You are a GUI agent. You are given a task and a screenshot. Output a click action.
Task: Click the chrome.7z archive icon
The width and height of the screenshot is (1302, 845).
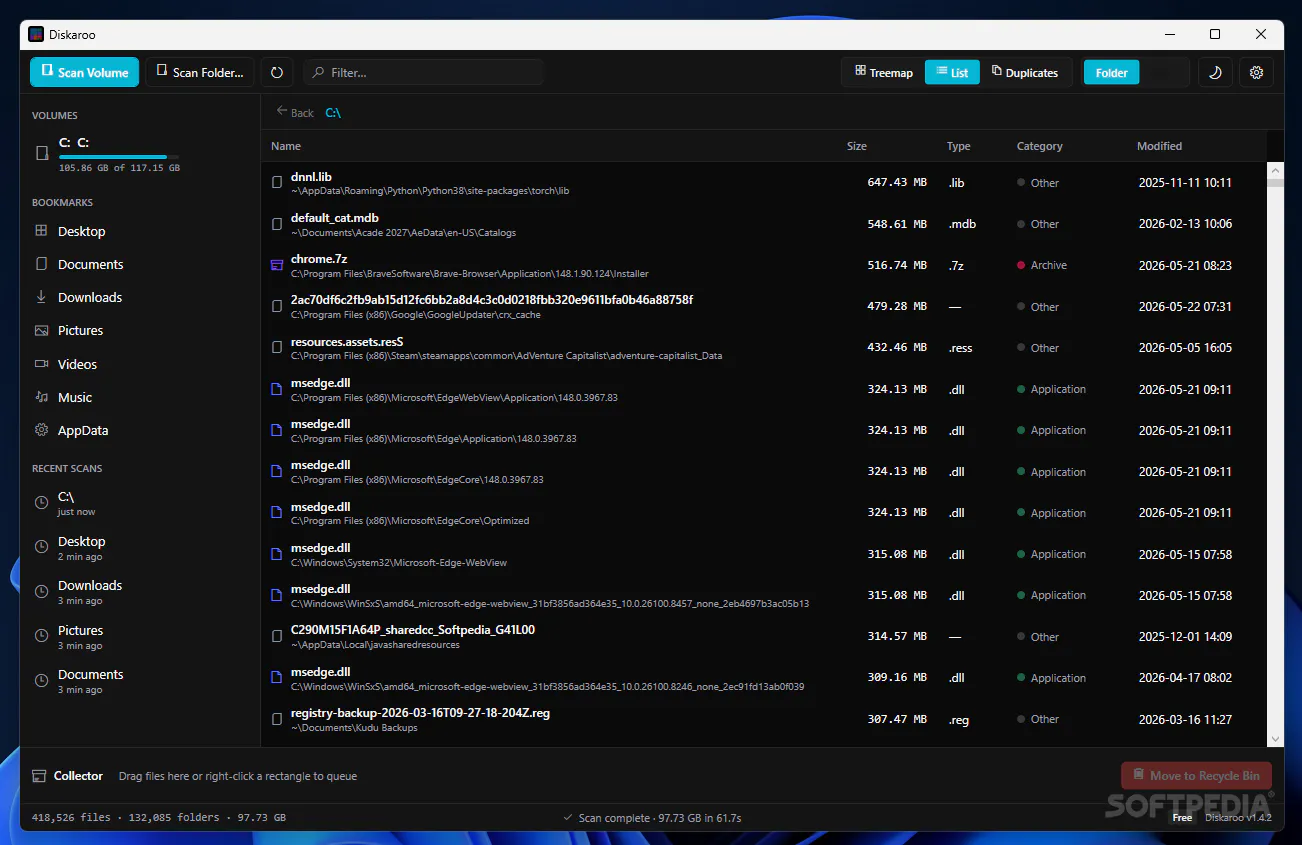point(277,265)
